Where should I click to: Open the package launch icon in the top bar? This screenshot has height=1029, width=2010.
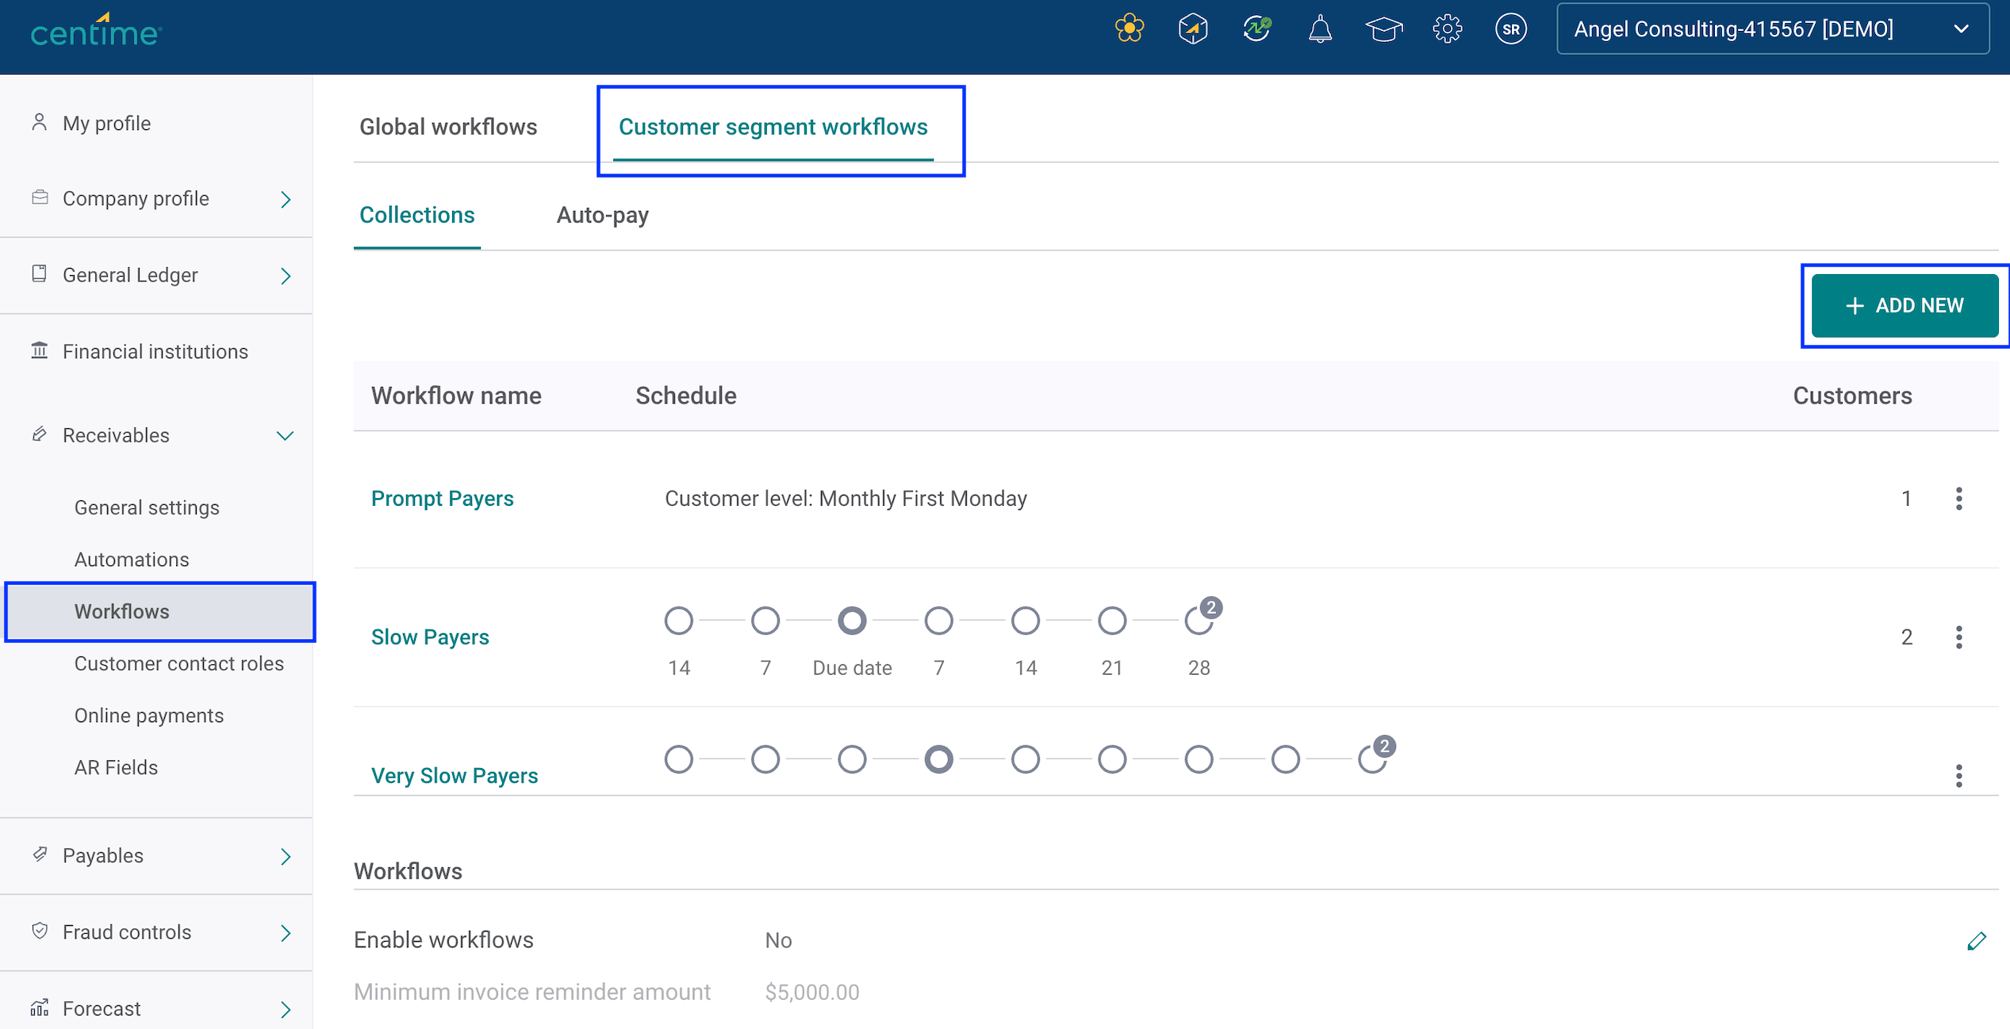1192,29
